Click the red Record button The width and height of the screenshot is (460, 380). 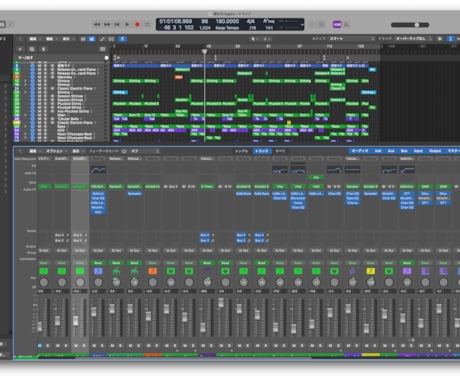point(137,24)
